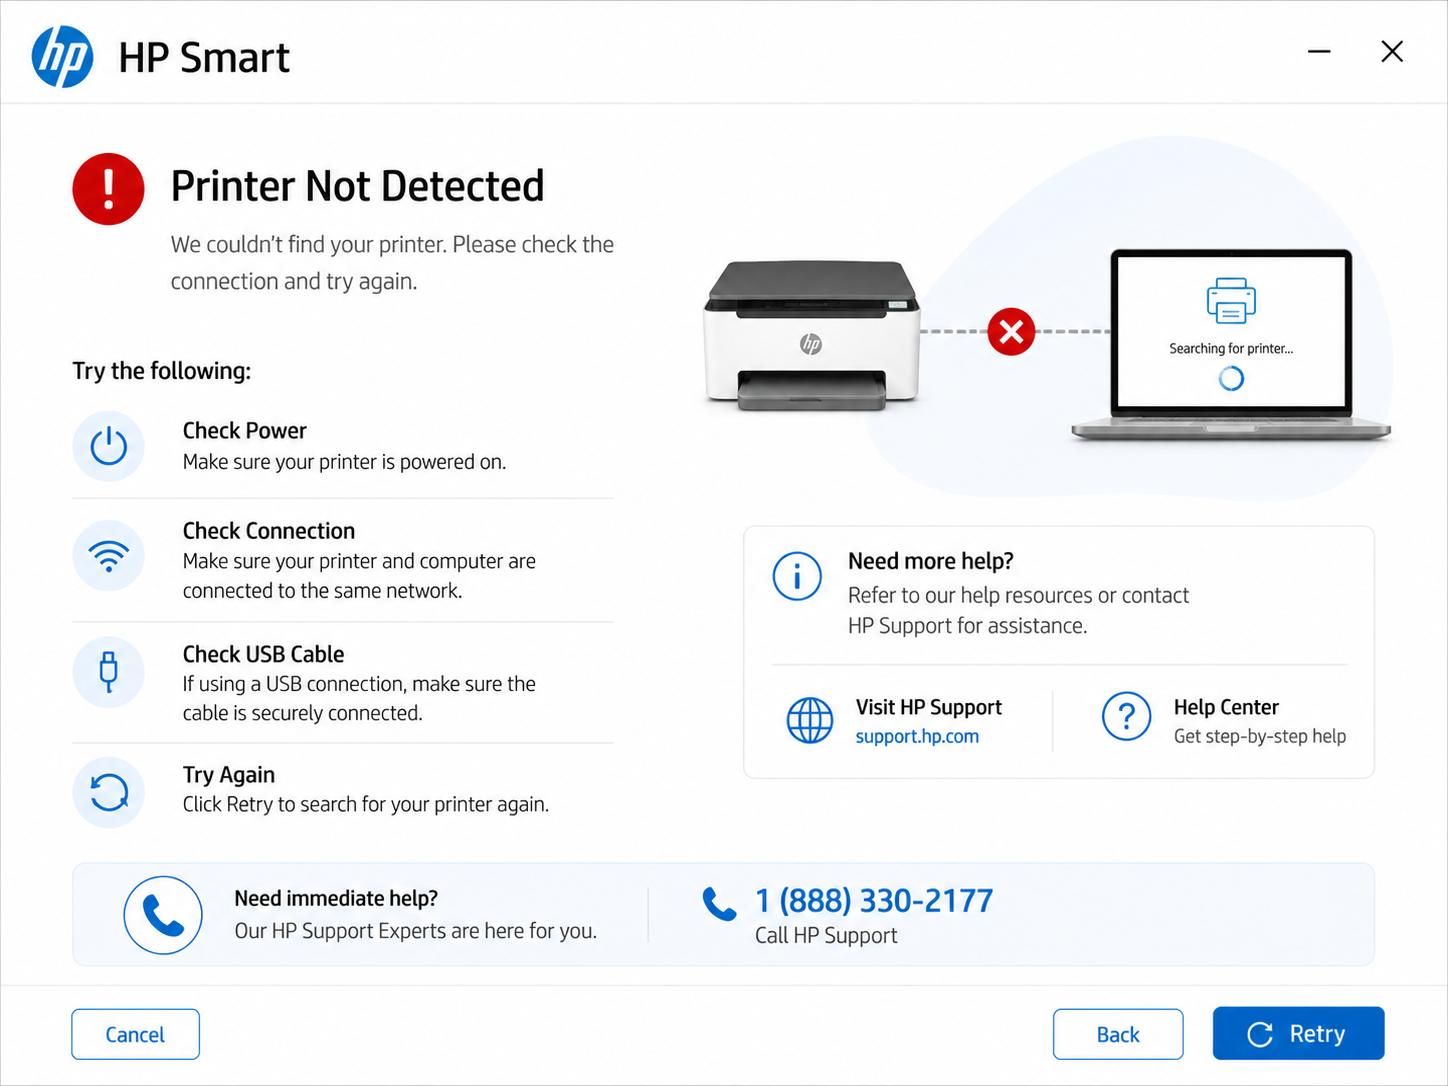Click the "Call HP Support" caption
1448x1086 pixels.
coord(826,936)
